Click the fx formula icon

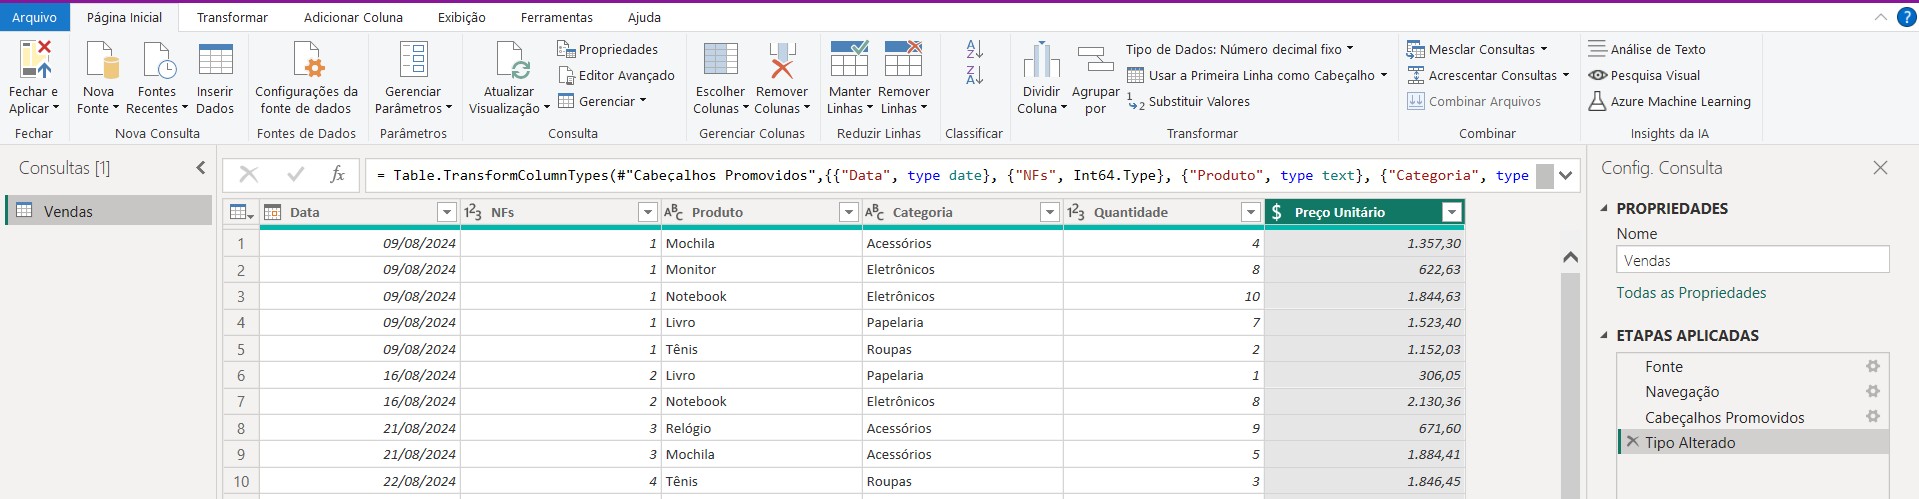pos(338,175)
